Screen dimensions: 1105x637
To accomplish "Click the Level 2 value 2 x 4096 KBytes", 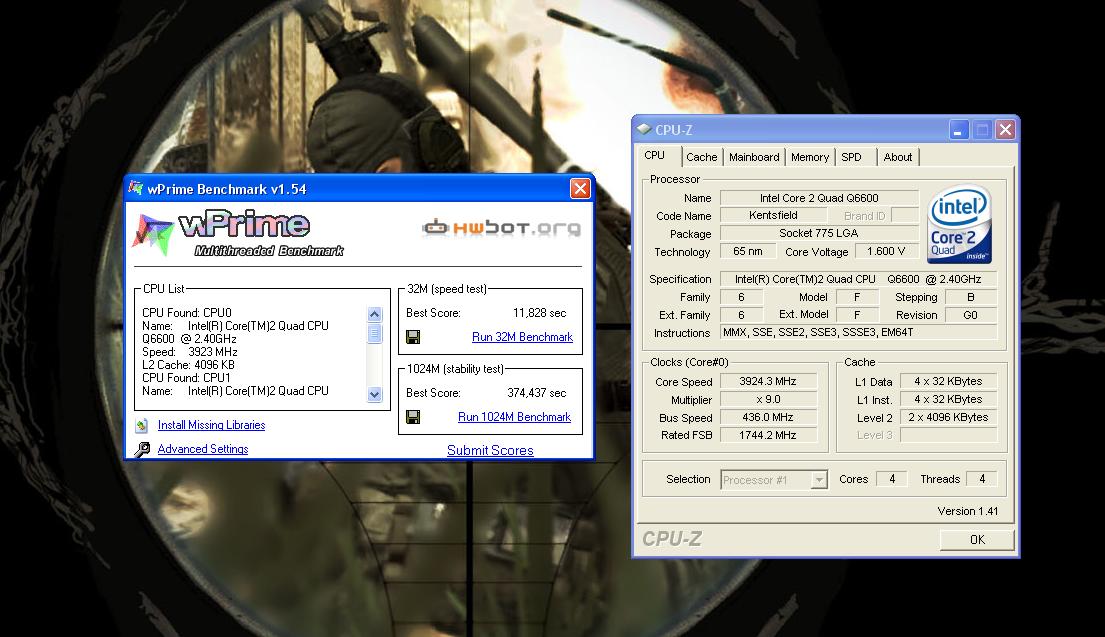I will 949,417.
